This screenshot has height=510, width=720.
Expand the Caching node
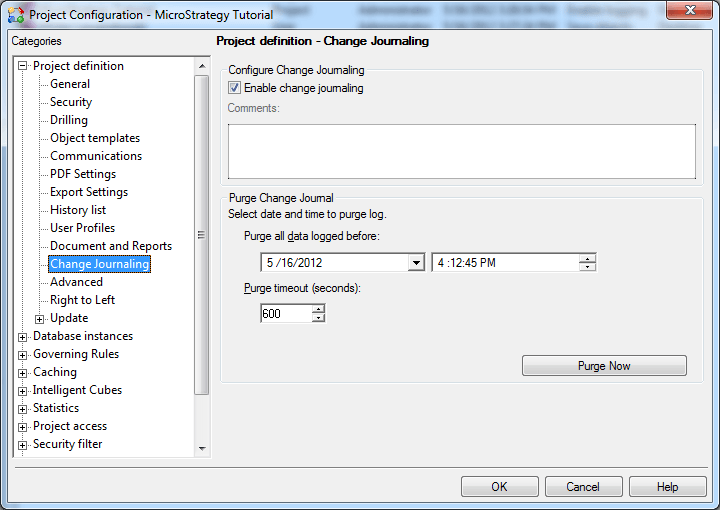(x=22, y=373)
